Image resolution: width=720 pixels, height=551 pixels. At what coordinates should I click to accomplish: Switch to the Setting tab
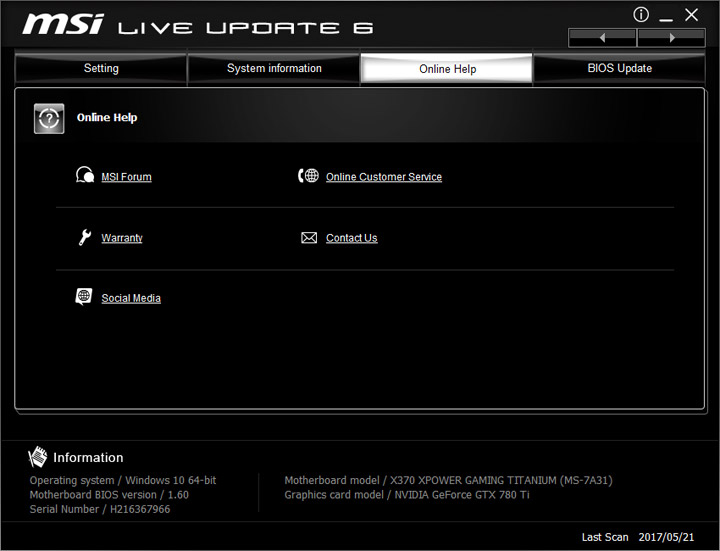101,68
